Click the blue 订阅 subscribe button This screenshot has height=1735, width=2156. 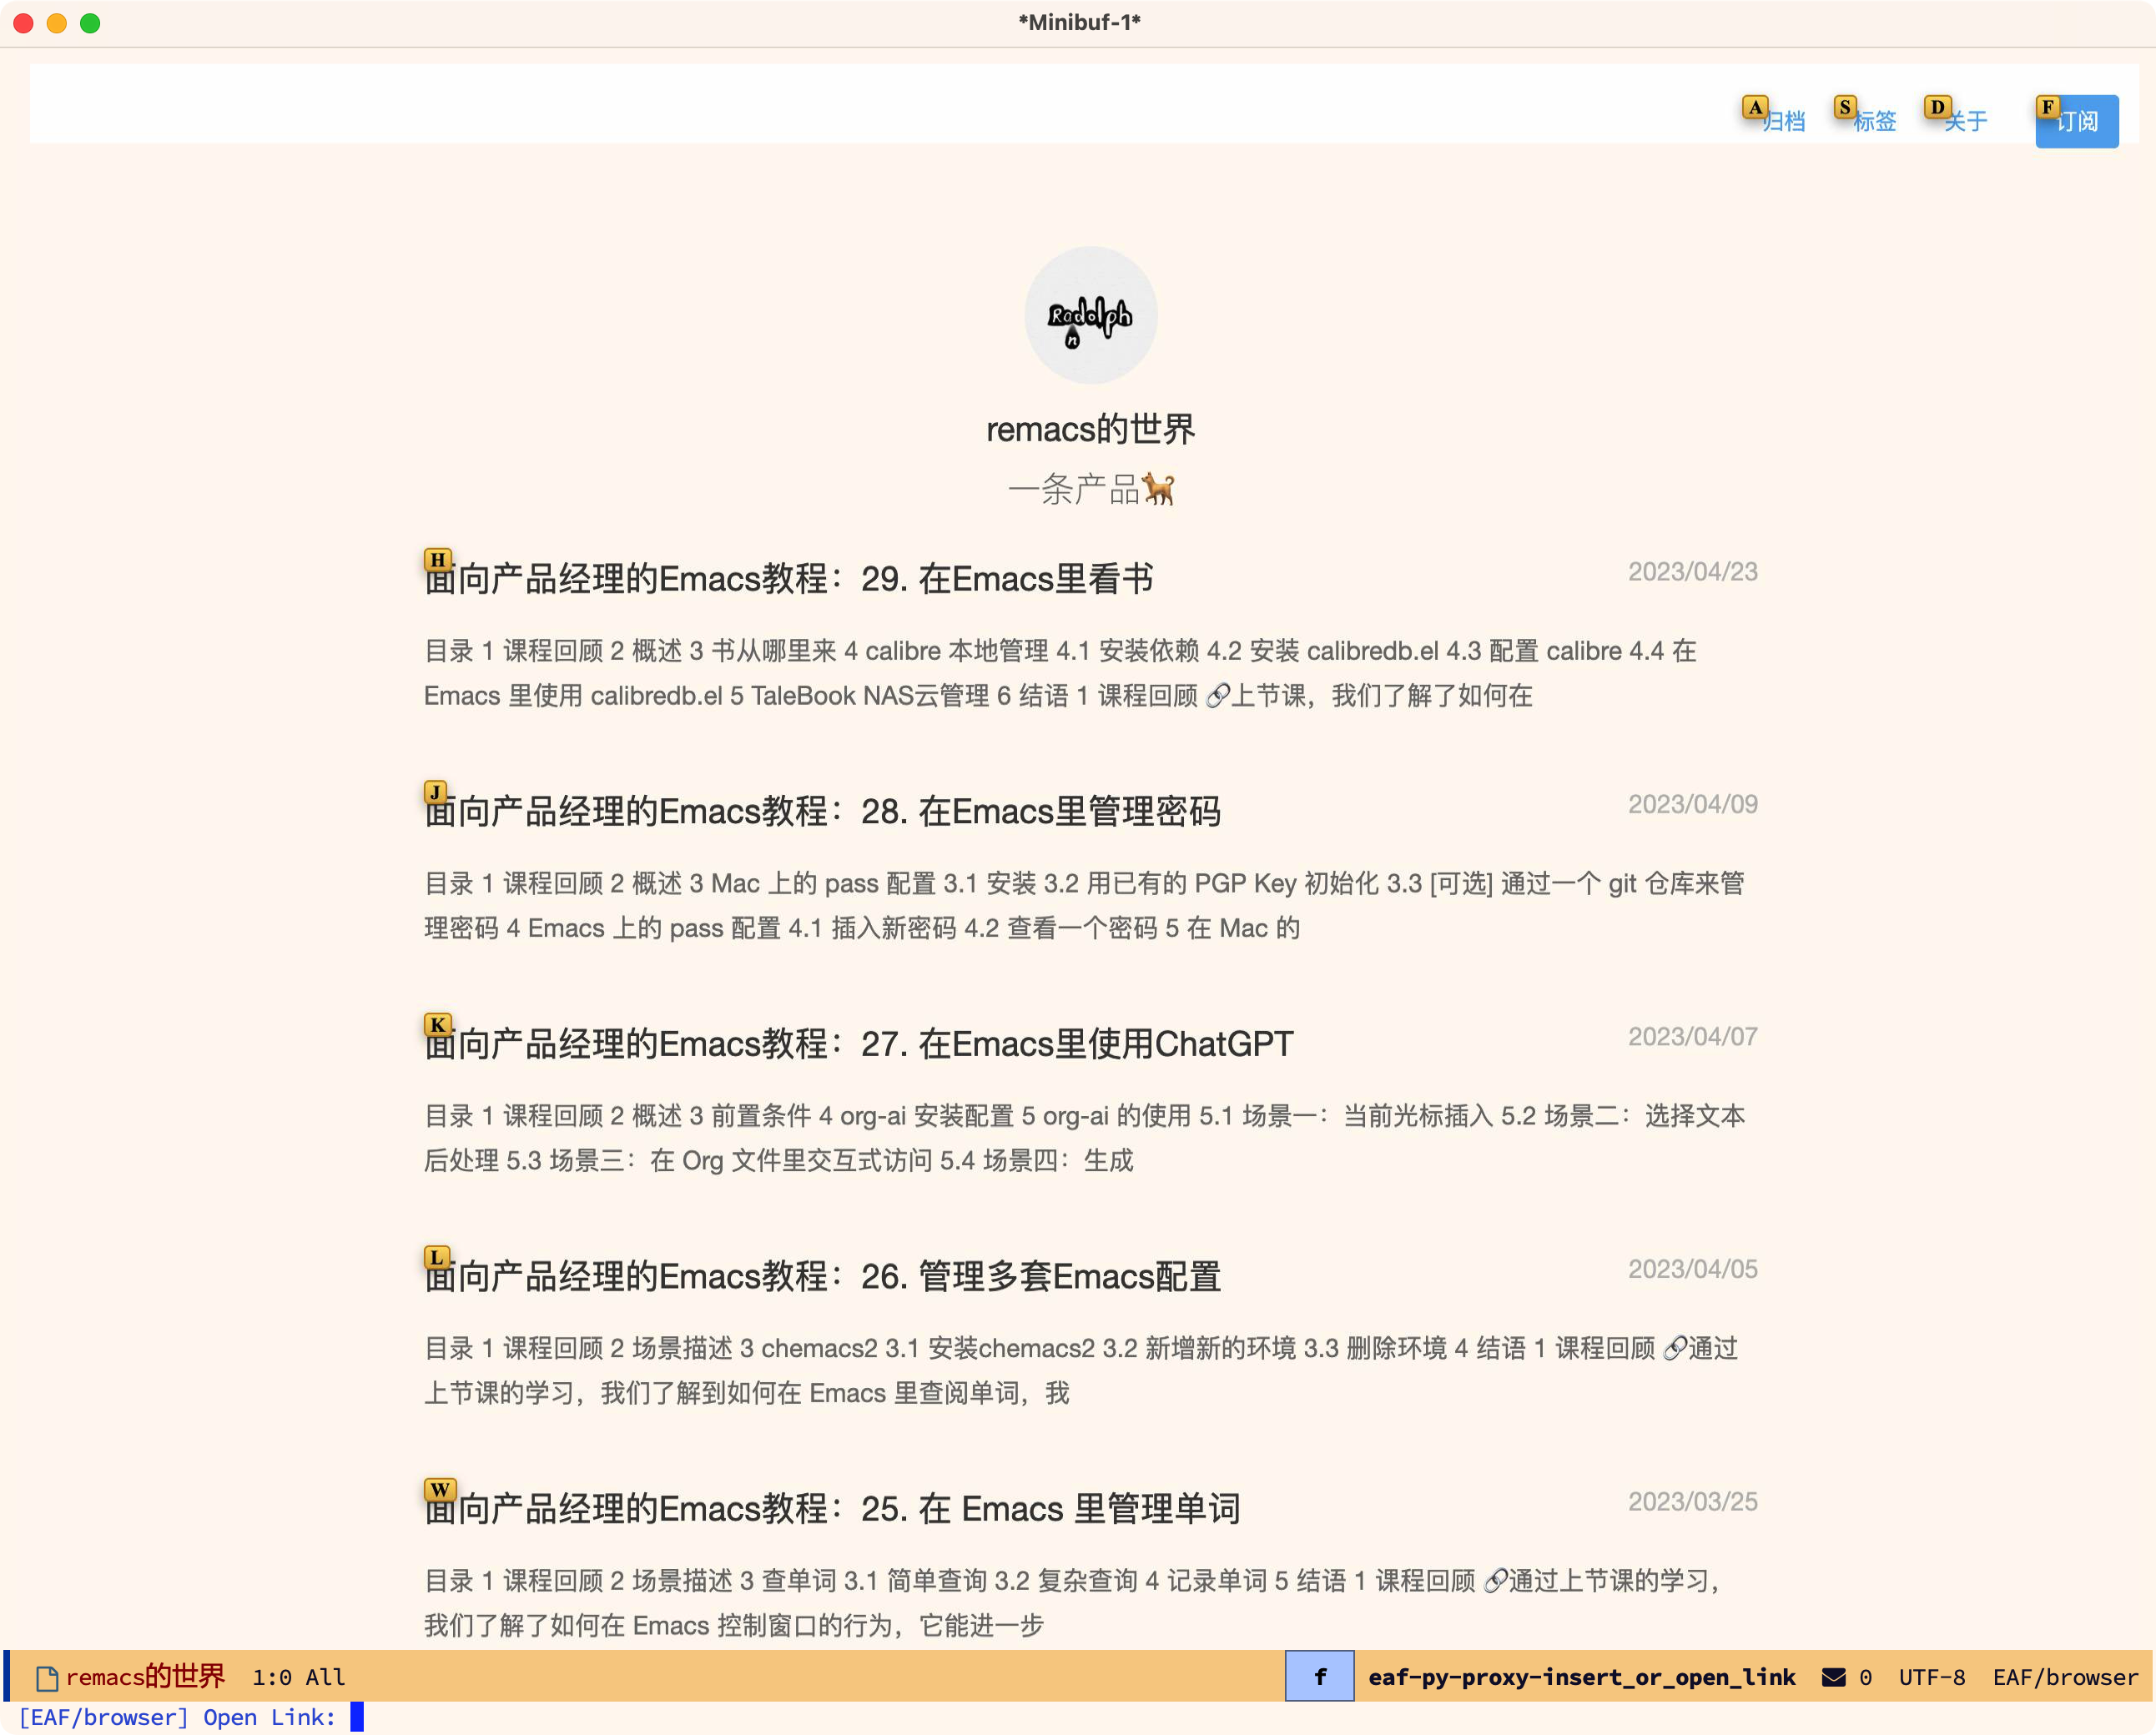pos(2077,121)
